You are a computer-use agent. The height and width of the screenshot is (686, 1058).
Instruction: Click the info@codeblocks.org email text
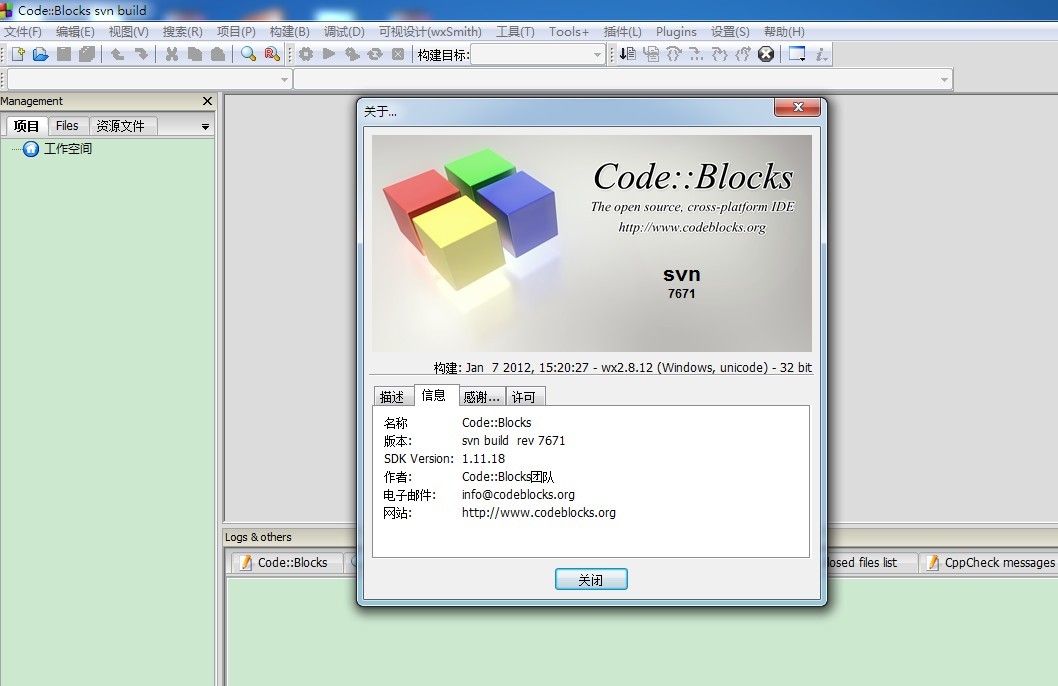point(518,494)
